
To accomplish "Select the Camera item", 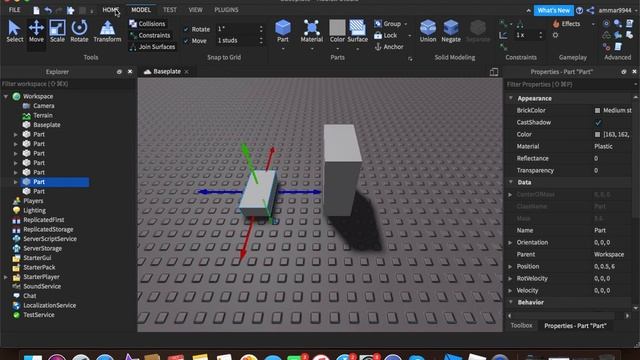I will tap(44, 106).
